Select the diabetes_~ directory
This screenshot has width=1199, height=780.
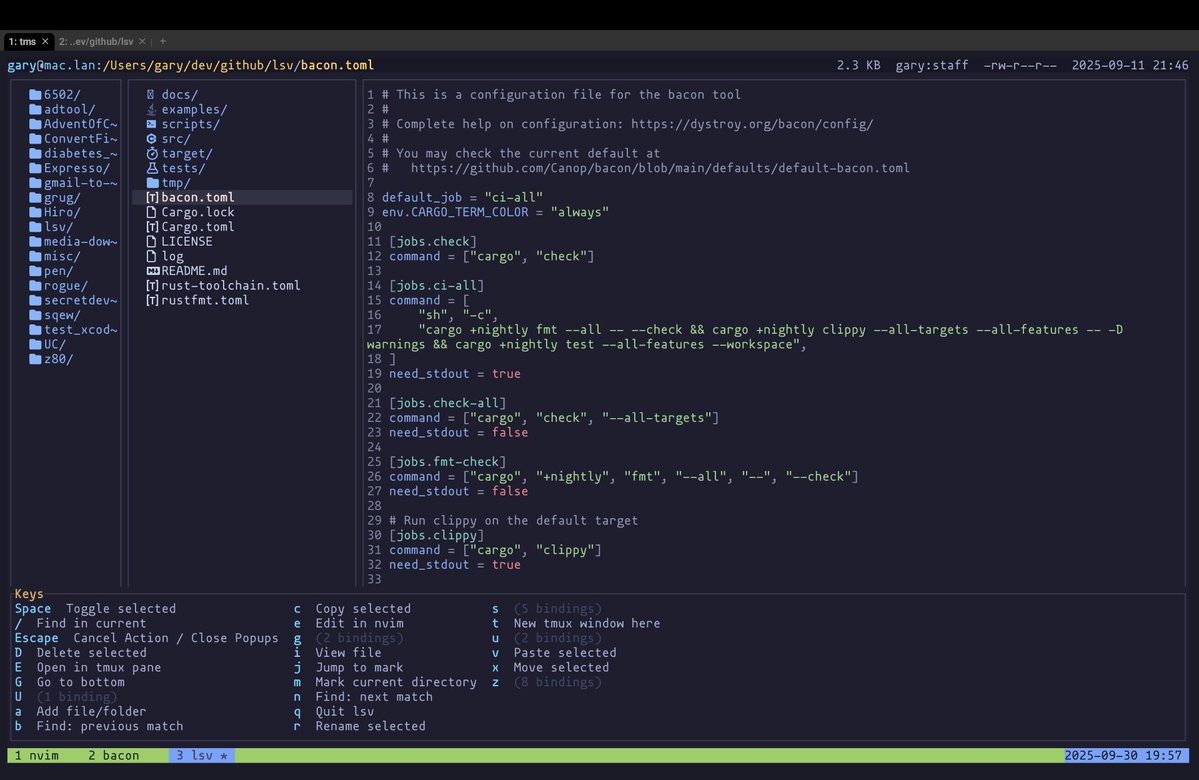tap(73, 154)
